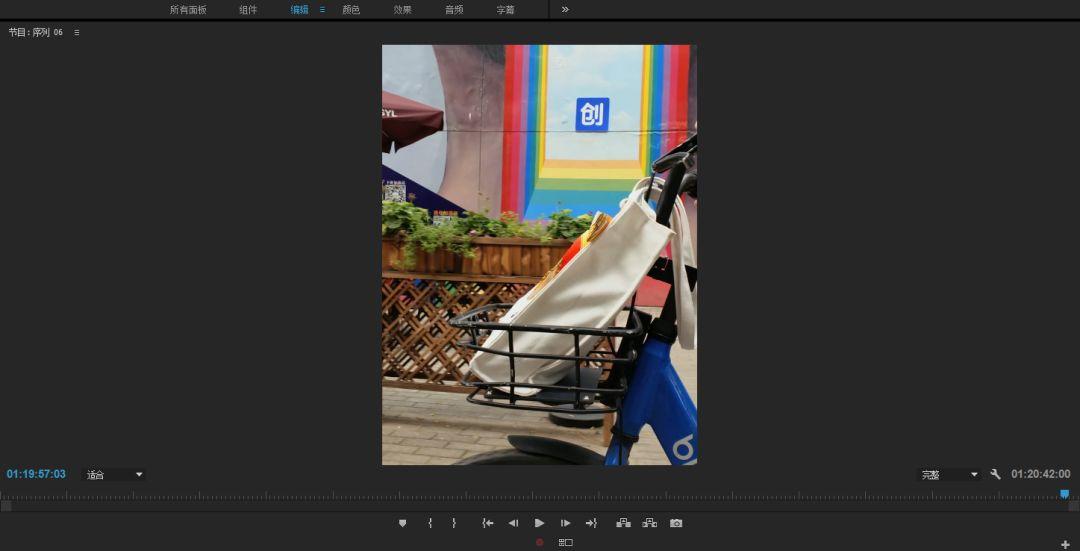Play the sequence preview
The height and width of the screenshot is (551, 1080).
pyautogui.click(x=539, y=523)
